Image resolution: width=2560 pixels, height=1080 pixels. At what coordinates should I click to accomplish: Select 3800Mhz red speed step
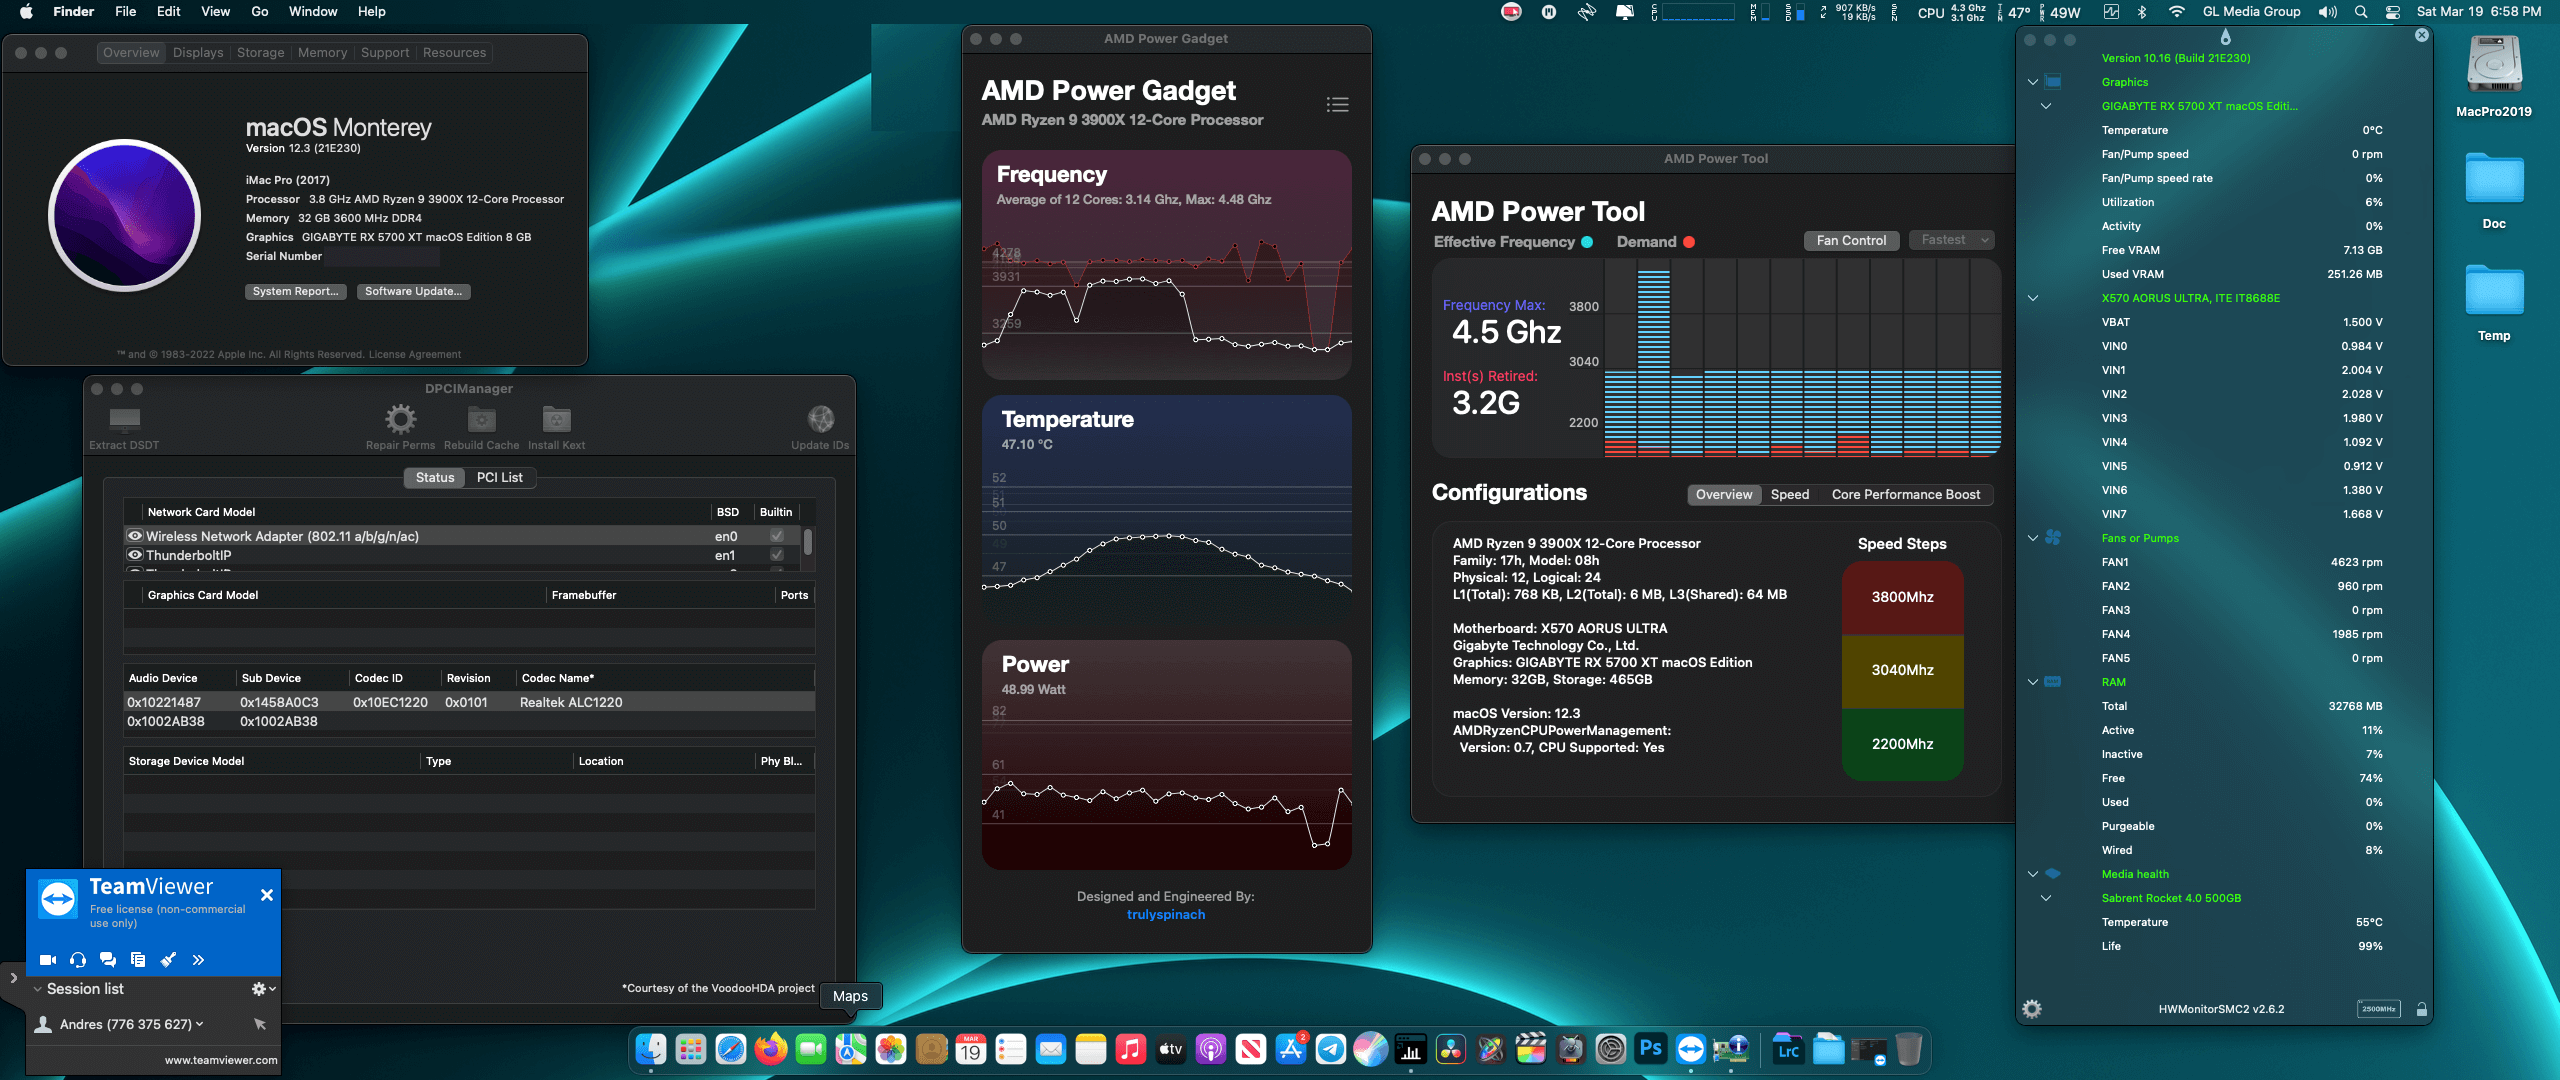1902,597
